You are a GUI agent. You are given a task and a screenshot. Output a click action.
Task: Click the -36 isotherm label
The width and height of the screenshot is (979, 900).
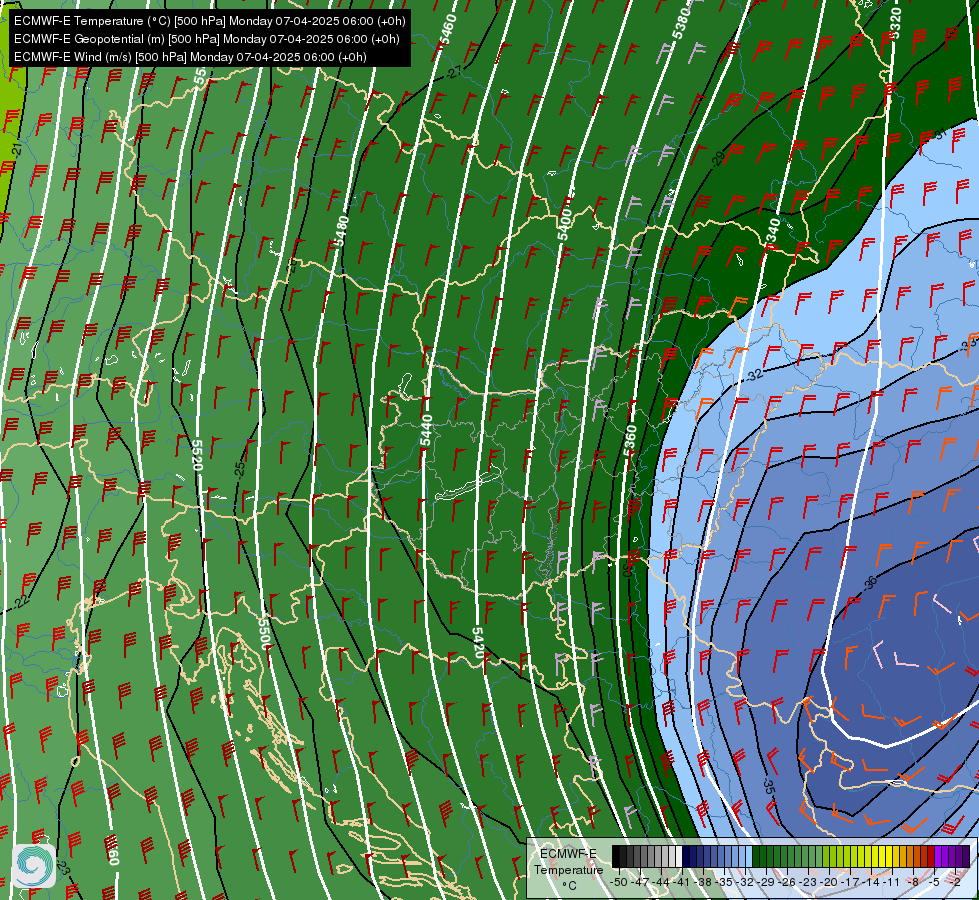coord(870,582)
